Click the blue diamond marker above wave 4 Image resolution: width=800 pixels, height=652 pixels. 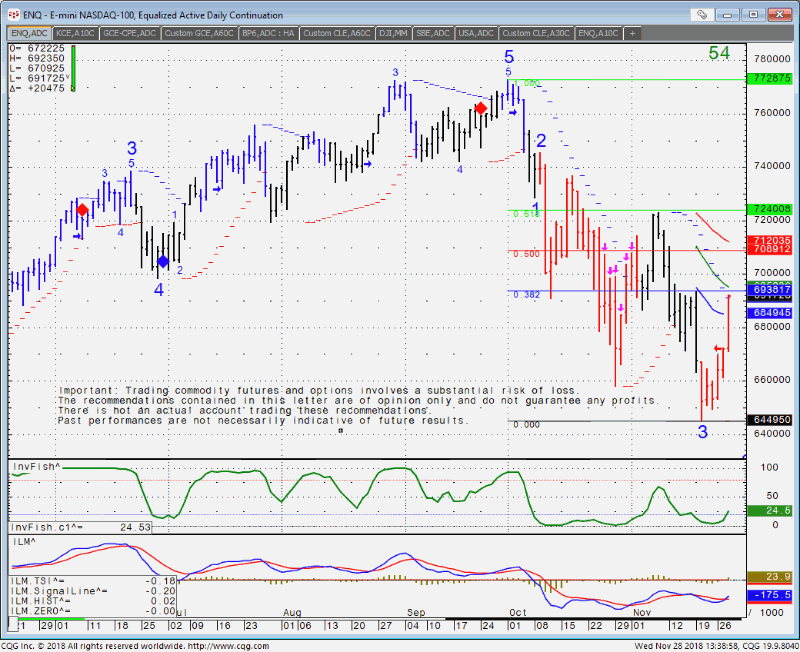coord(163,261)
